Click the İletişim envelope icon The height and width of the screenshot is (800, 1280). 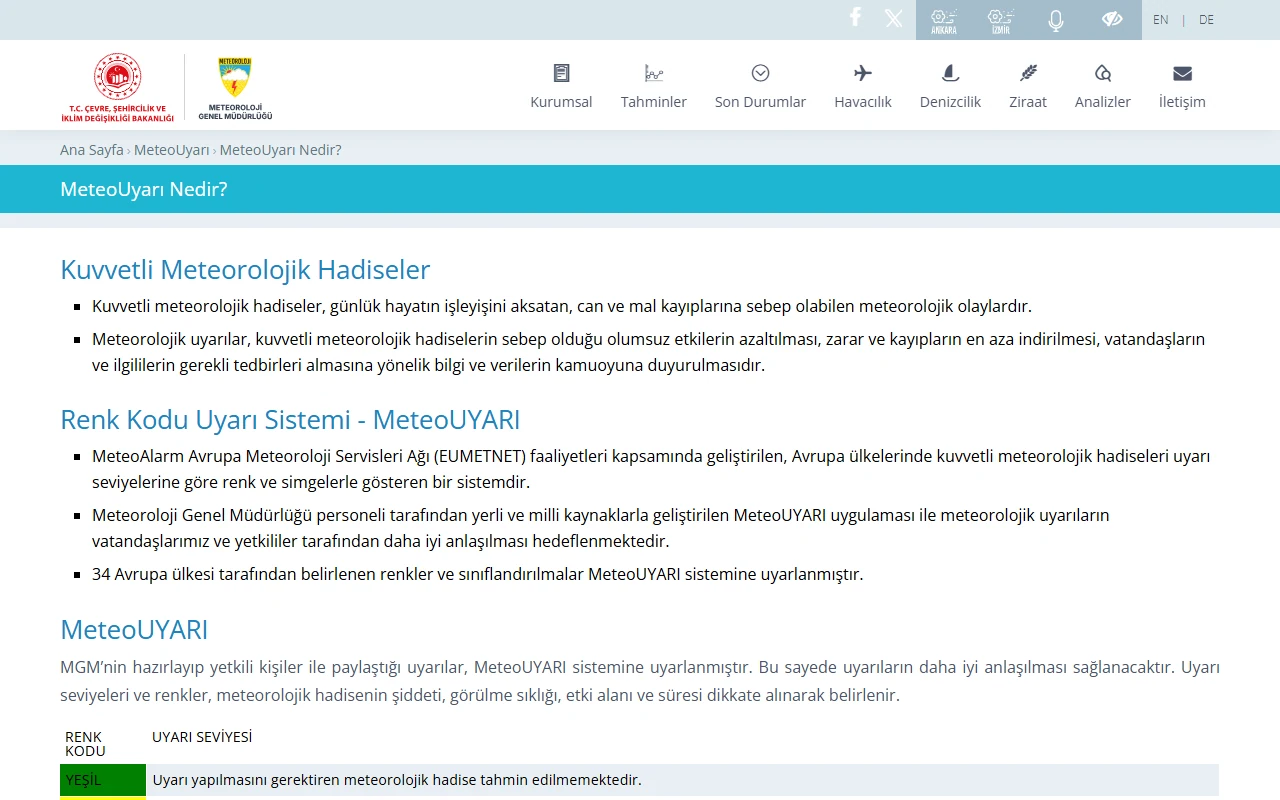coord(1182,73)
